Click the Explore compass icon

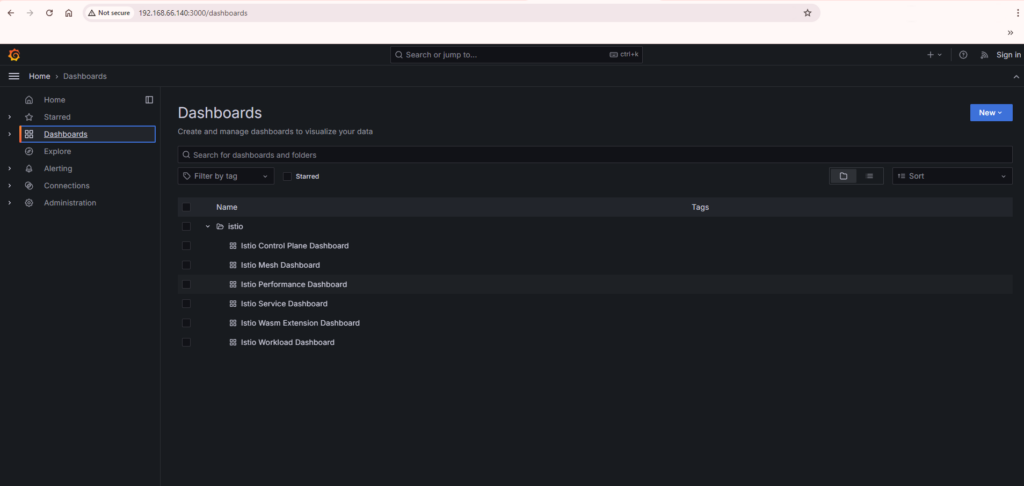pyautogui.click(x=29, y=152)
